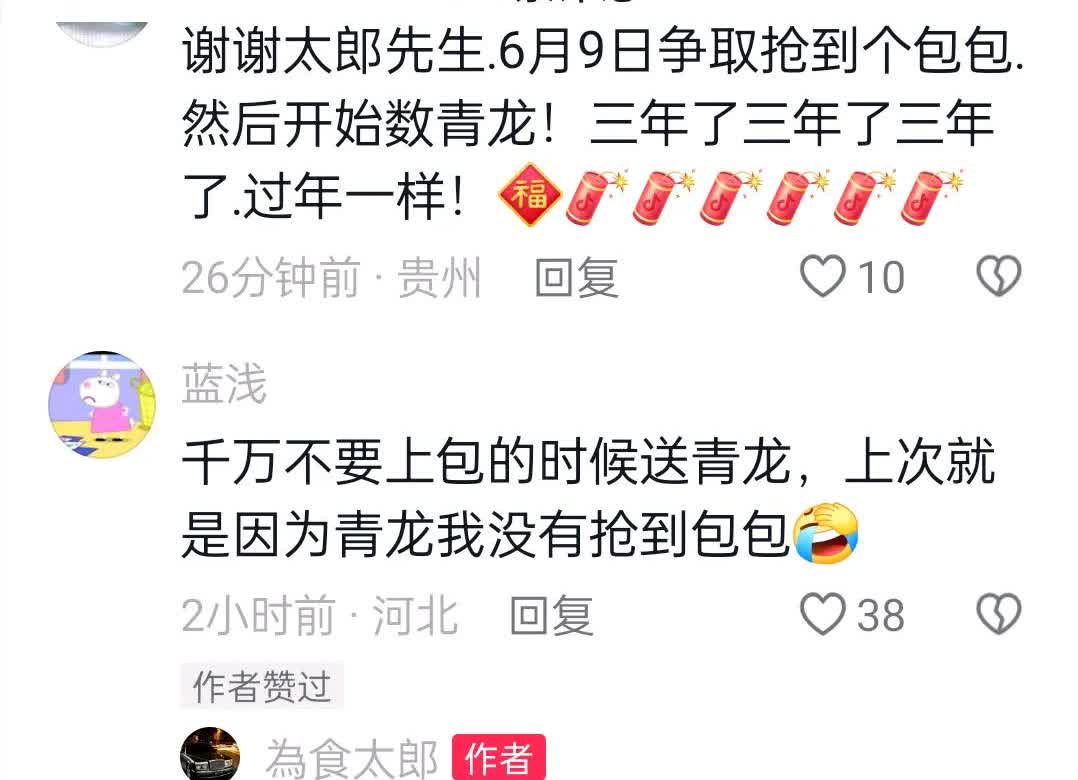This screenshot has width=1078, height=780.
Task: Open 蓝浅's Peppa Pig avatar
Action: (102, 405)
